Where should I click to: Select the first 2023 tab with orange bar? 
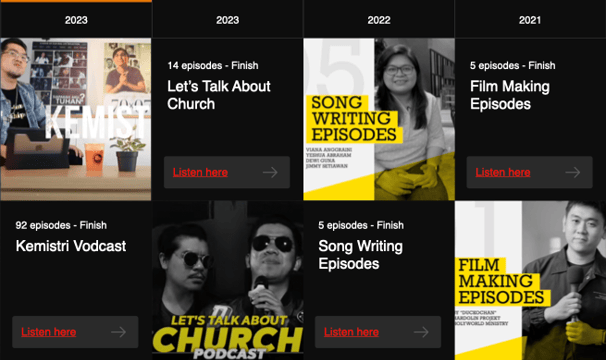click(76, 20)
